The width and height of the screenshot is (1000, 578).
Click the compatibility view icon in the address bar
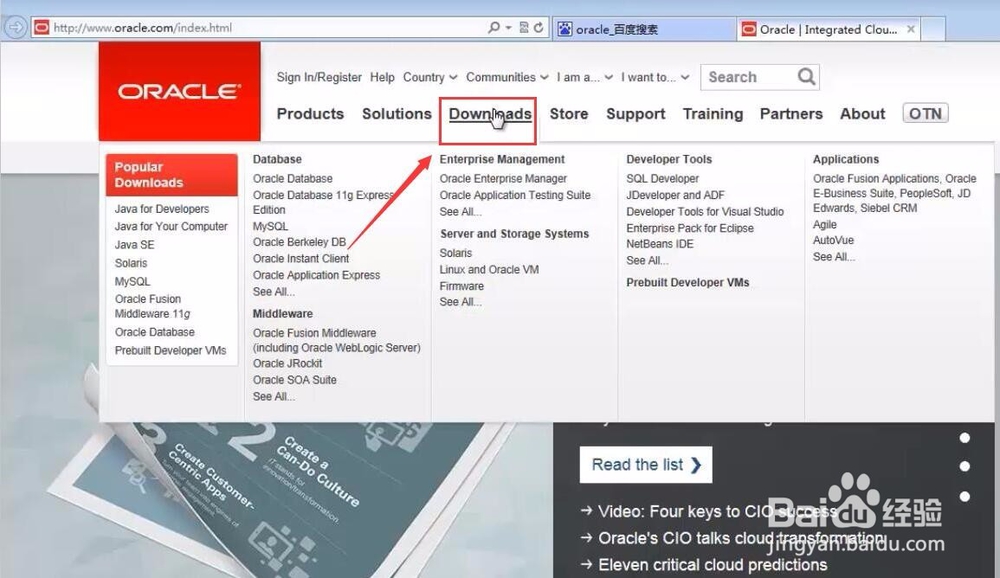point(524,27)
